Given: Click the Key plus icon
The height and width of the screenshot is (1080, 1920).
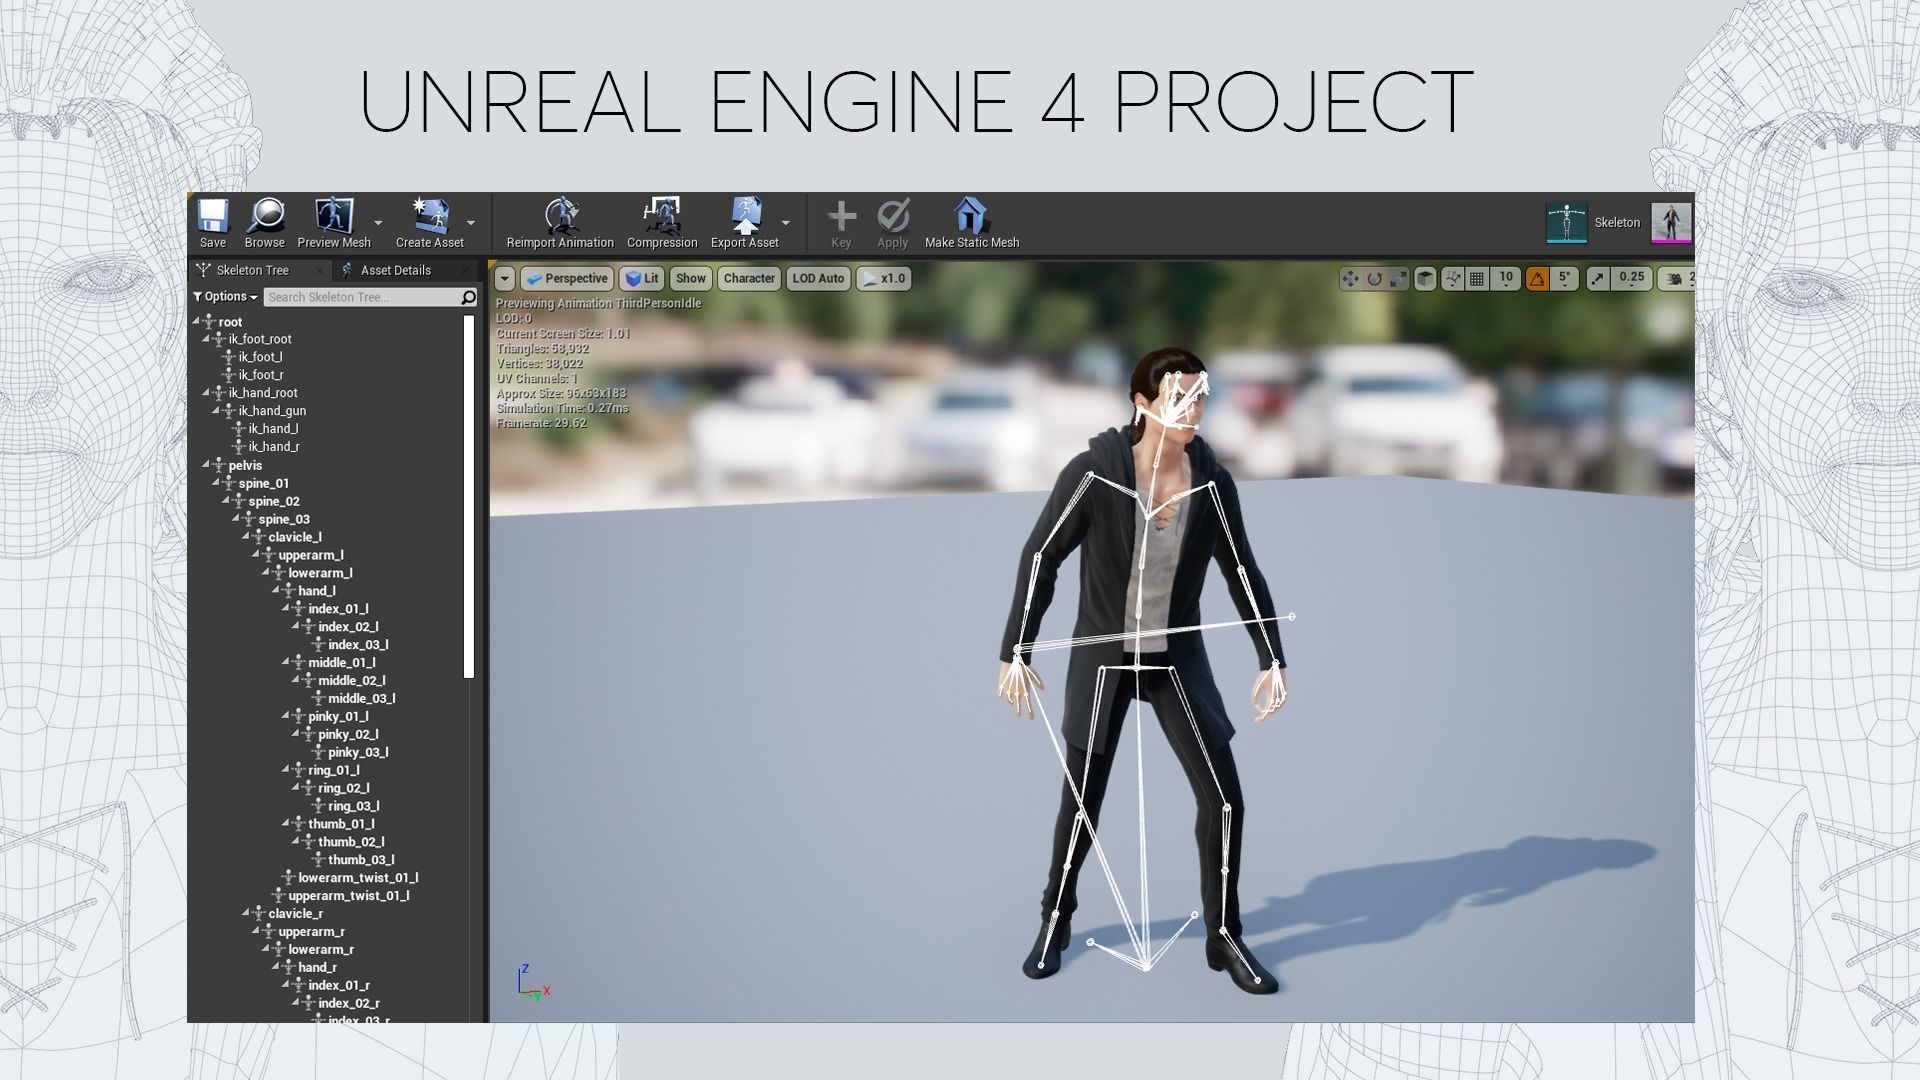Looking at the screenshot, I should pyautogui.click(x=842, y=216).
